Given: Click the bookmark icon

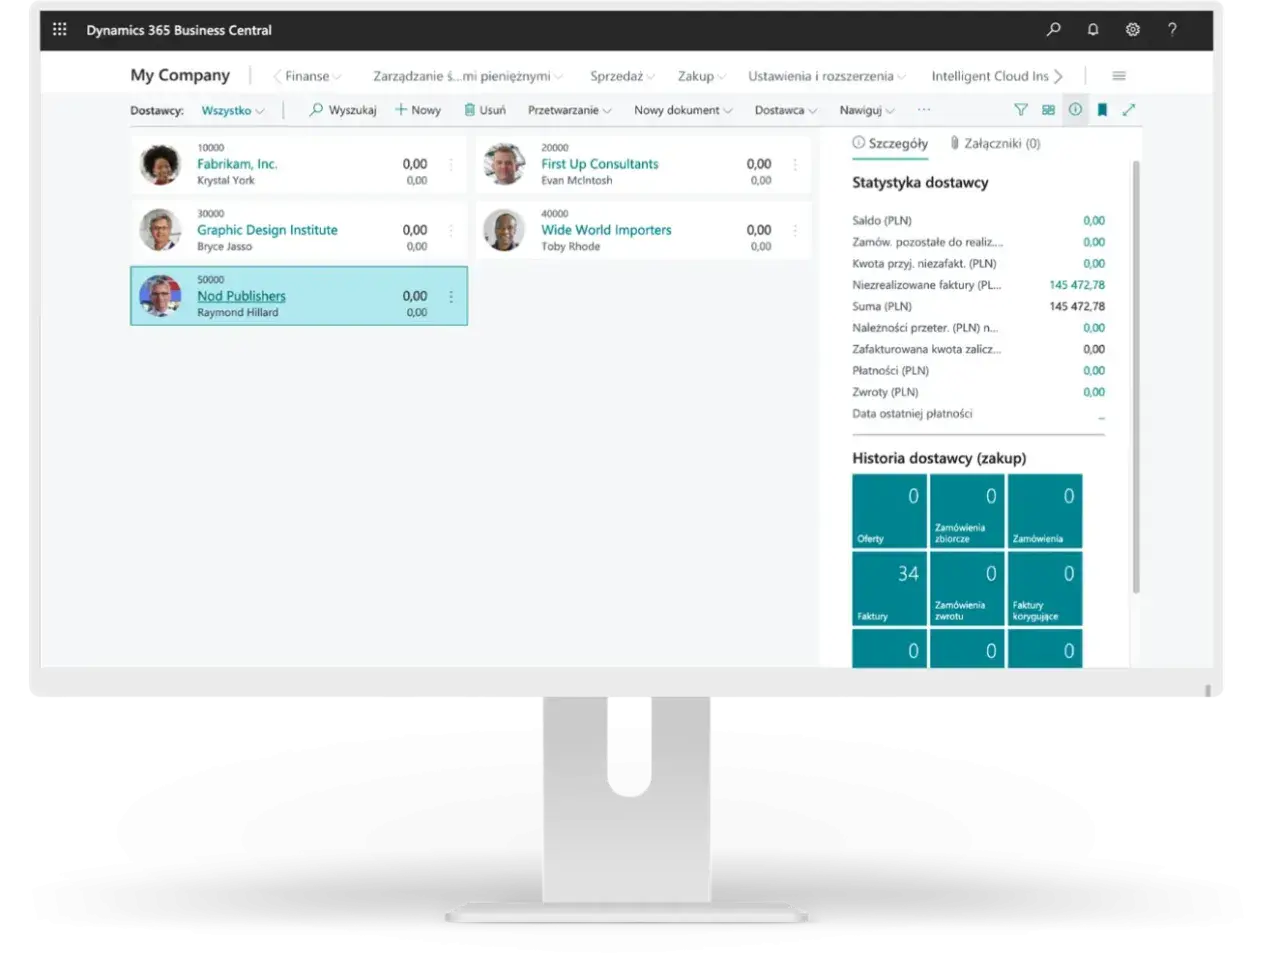Looking at the screenshot, I should click(1102, 110).
